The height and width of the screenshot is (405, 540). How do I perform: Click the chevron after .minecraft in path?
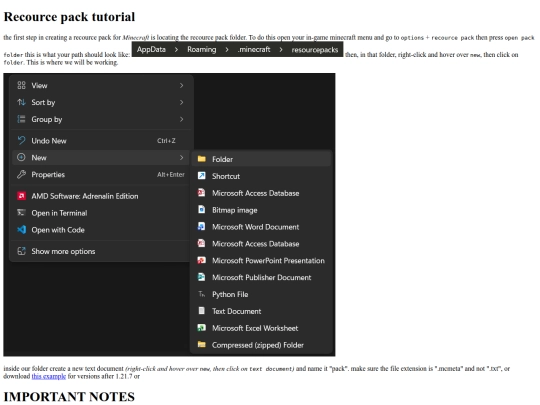(x=281, y=50)
